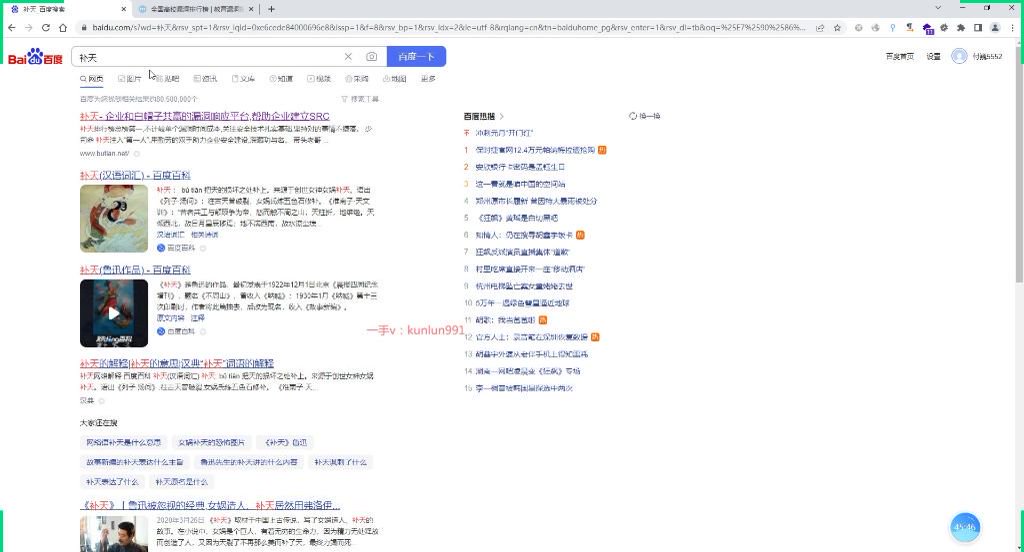Click the gear-shaped extension icon
This screenshot has width=1024, height=552.
tap(944, 27)
